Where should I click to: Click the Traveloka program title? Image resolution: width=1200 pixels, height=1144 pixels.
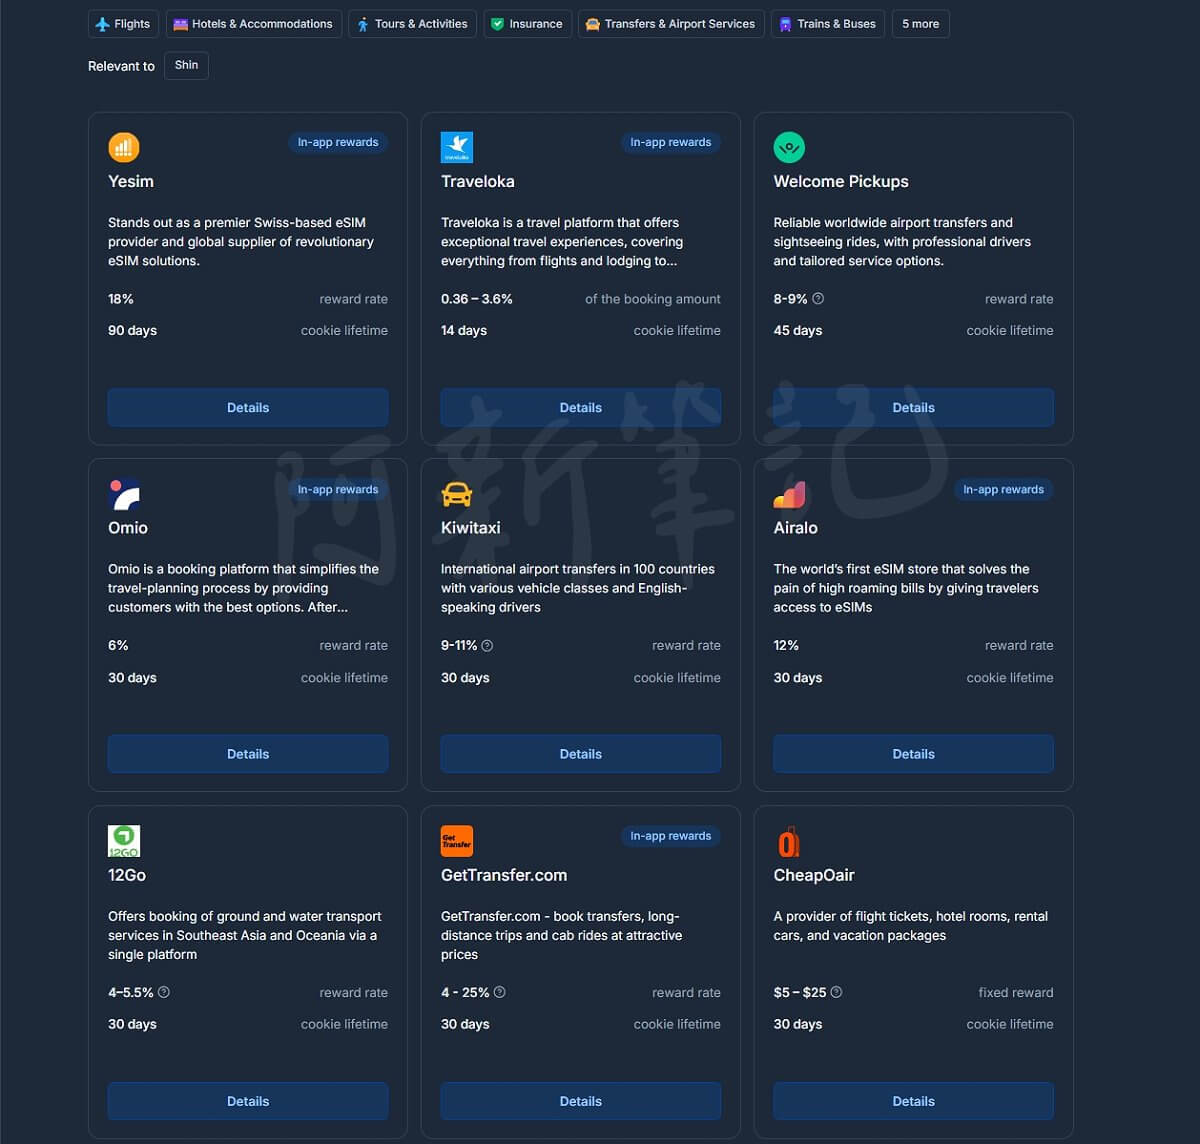(x=478, y=181)
